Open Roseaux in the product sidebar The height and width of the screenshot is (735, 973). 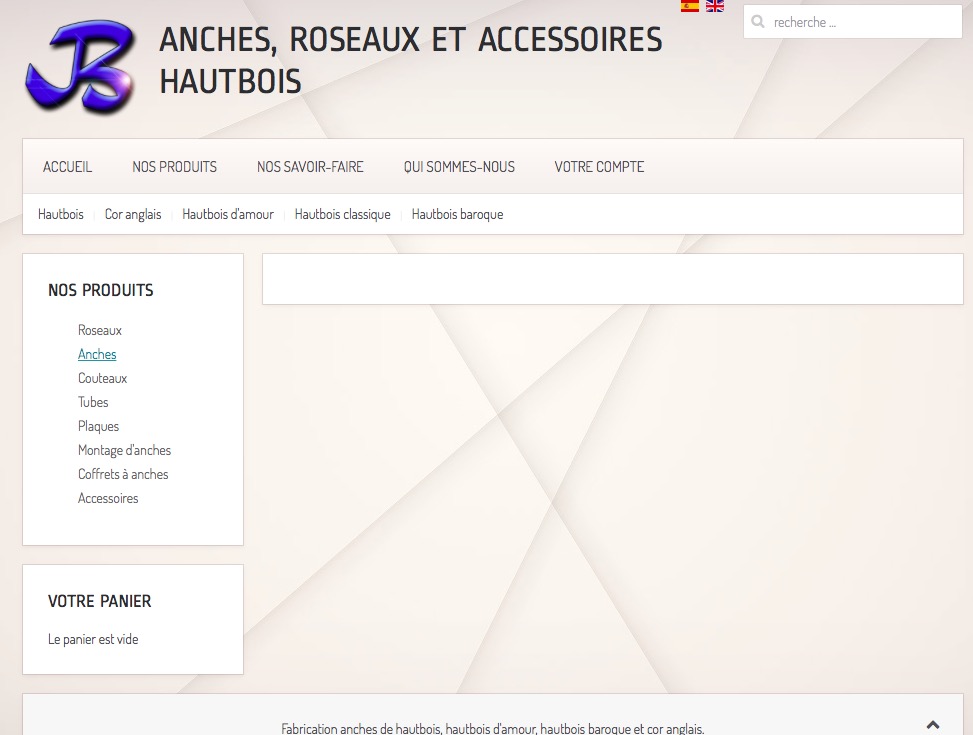pyautogui.click(x=100, y=330)
